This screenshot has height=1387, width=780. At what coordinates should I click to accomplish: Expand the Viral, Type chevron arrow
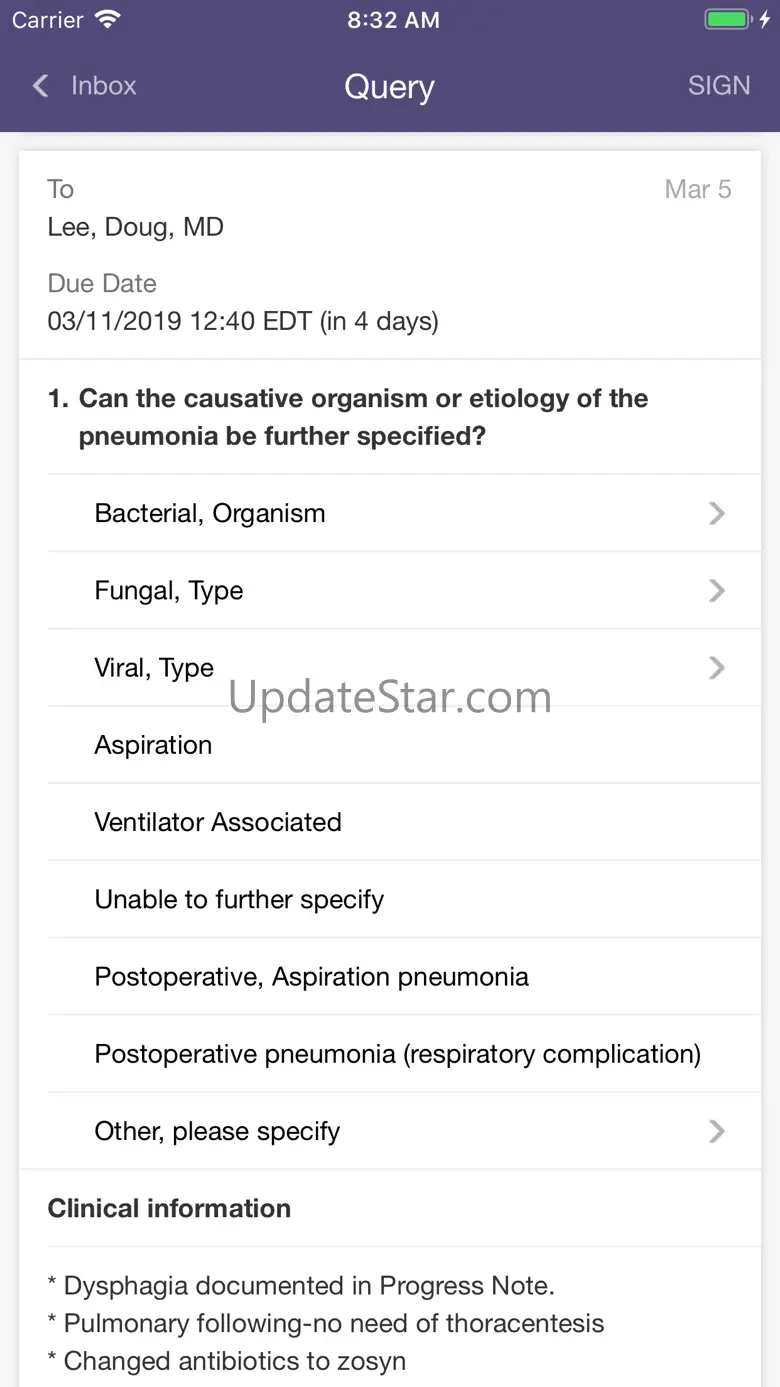[x=717, y=667]
